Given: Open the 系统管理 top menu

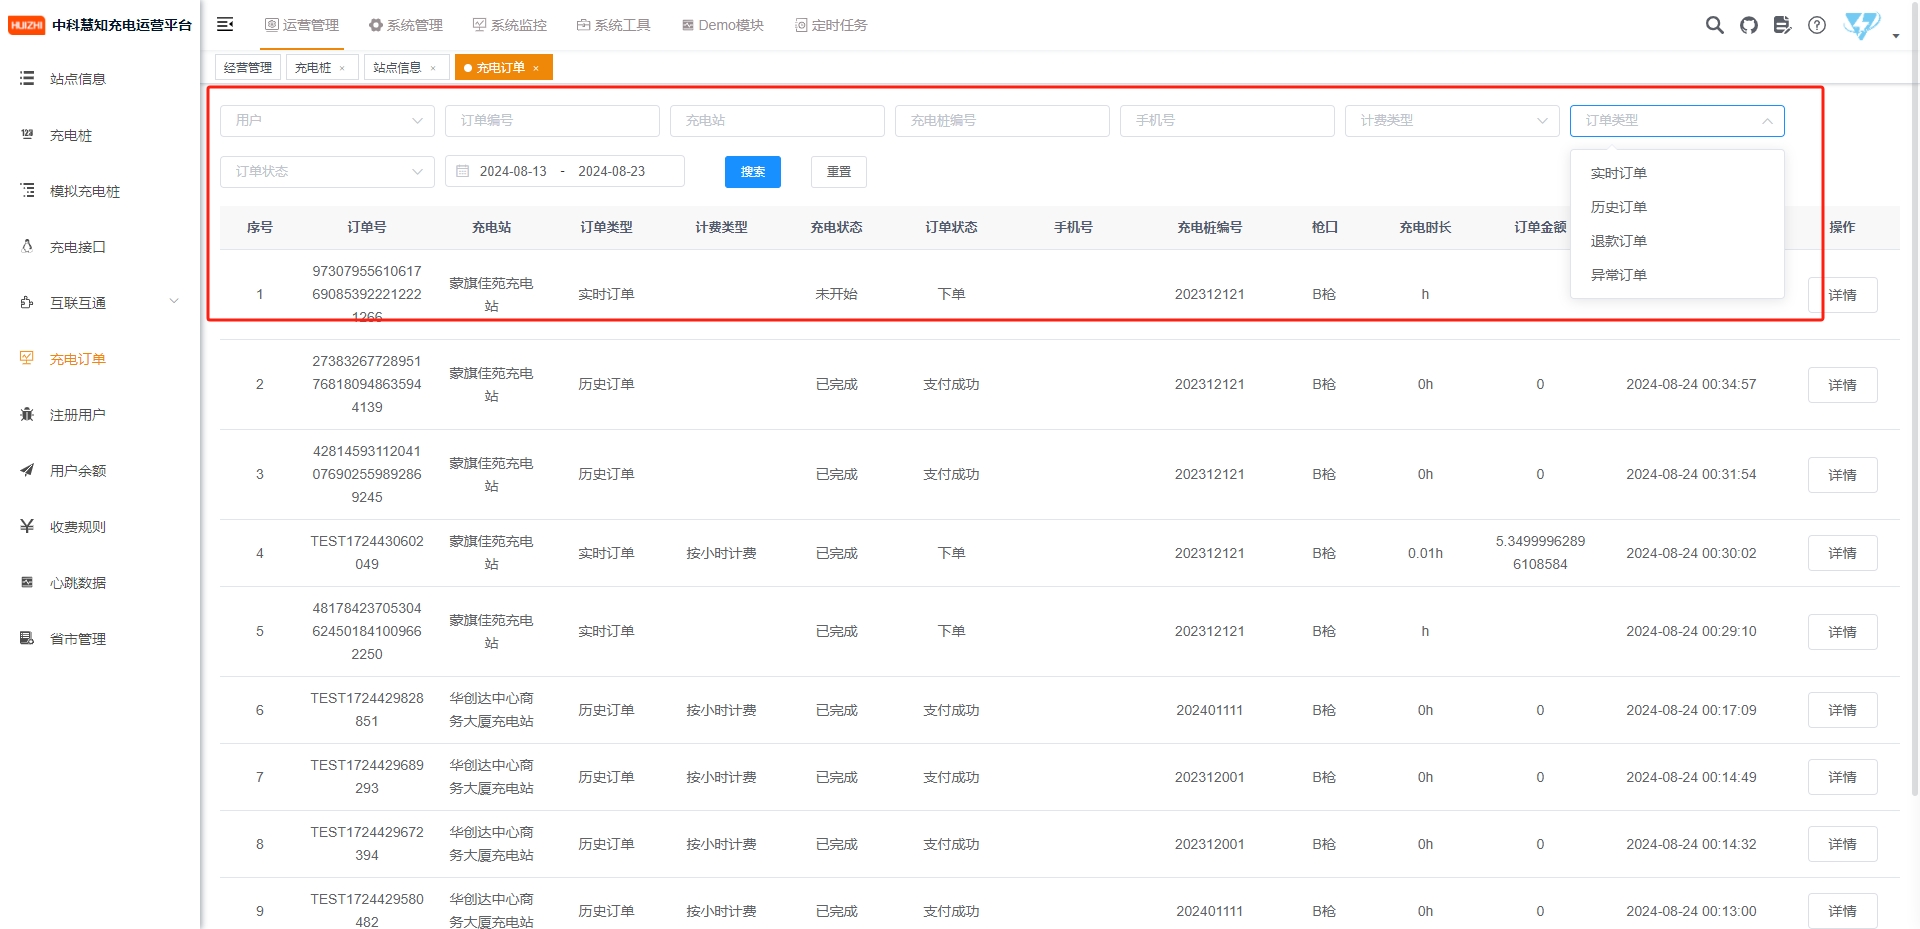Looking at the screenshot, I should click(405, 25).
